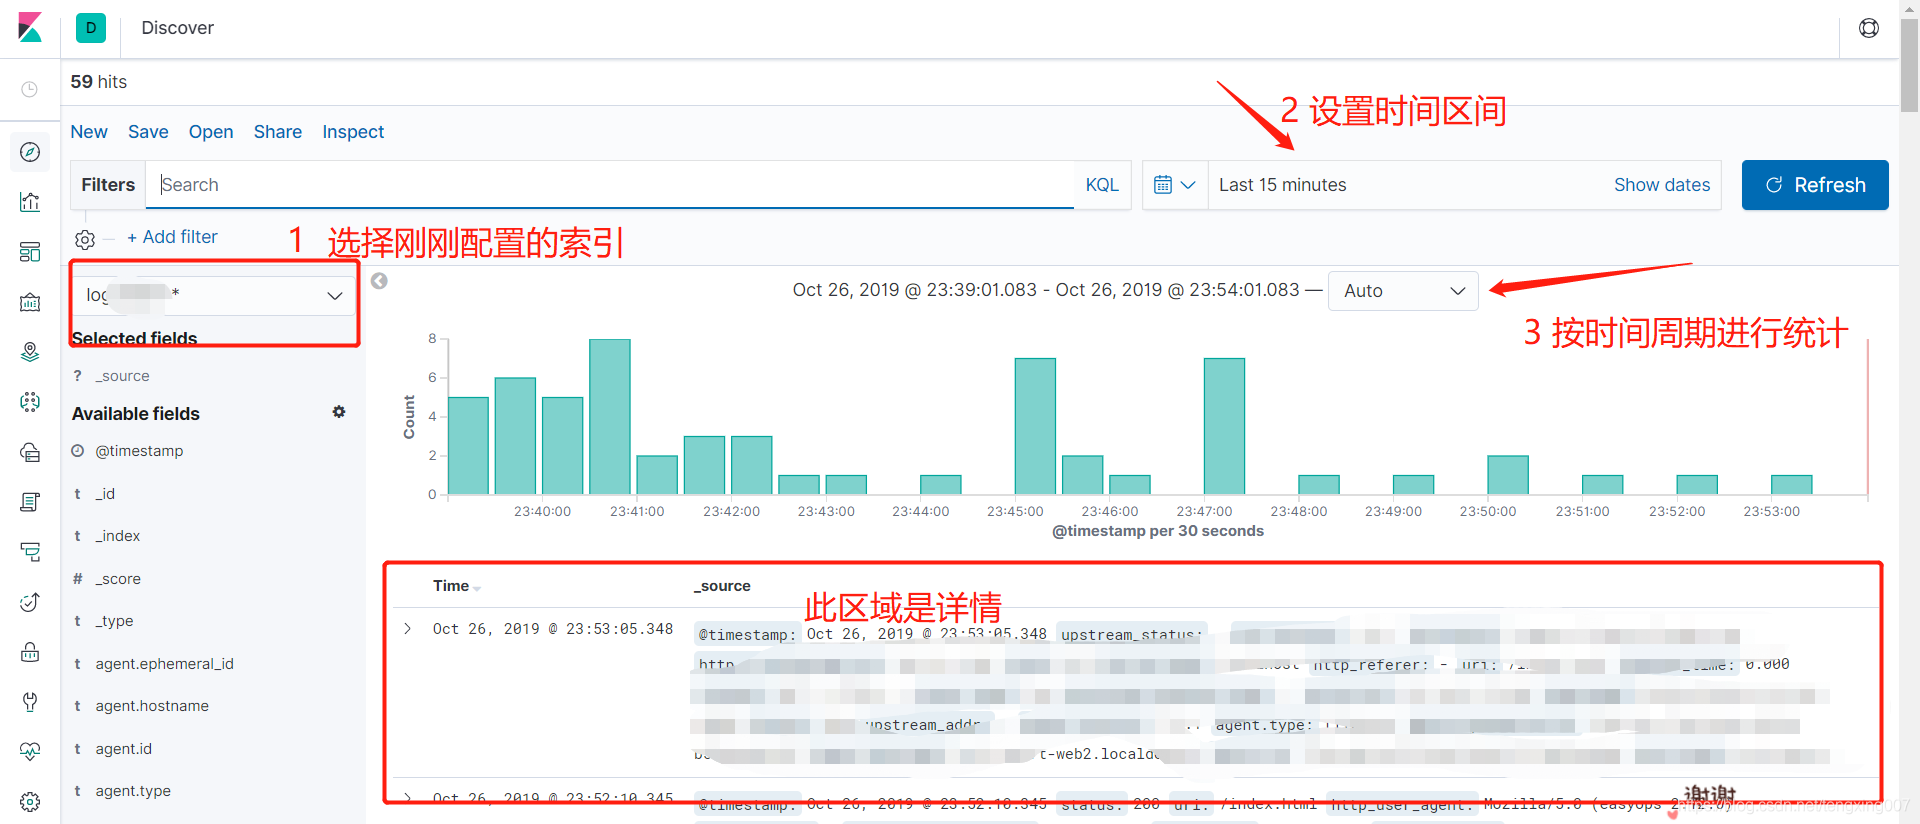Select the agent.ephemeral_id field

(x=164, y=664)
